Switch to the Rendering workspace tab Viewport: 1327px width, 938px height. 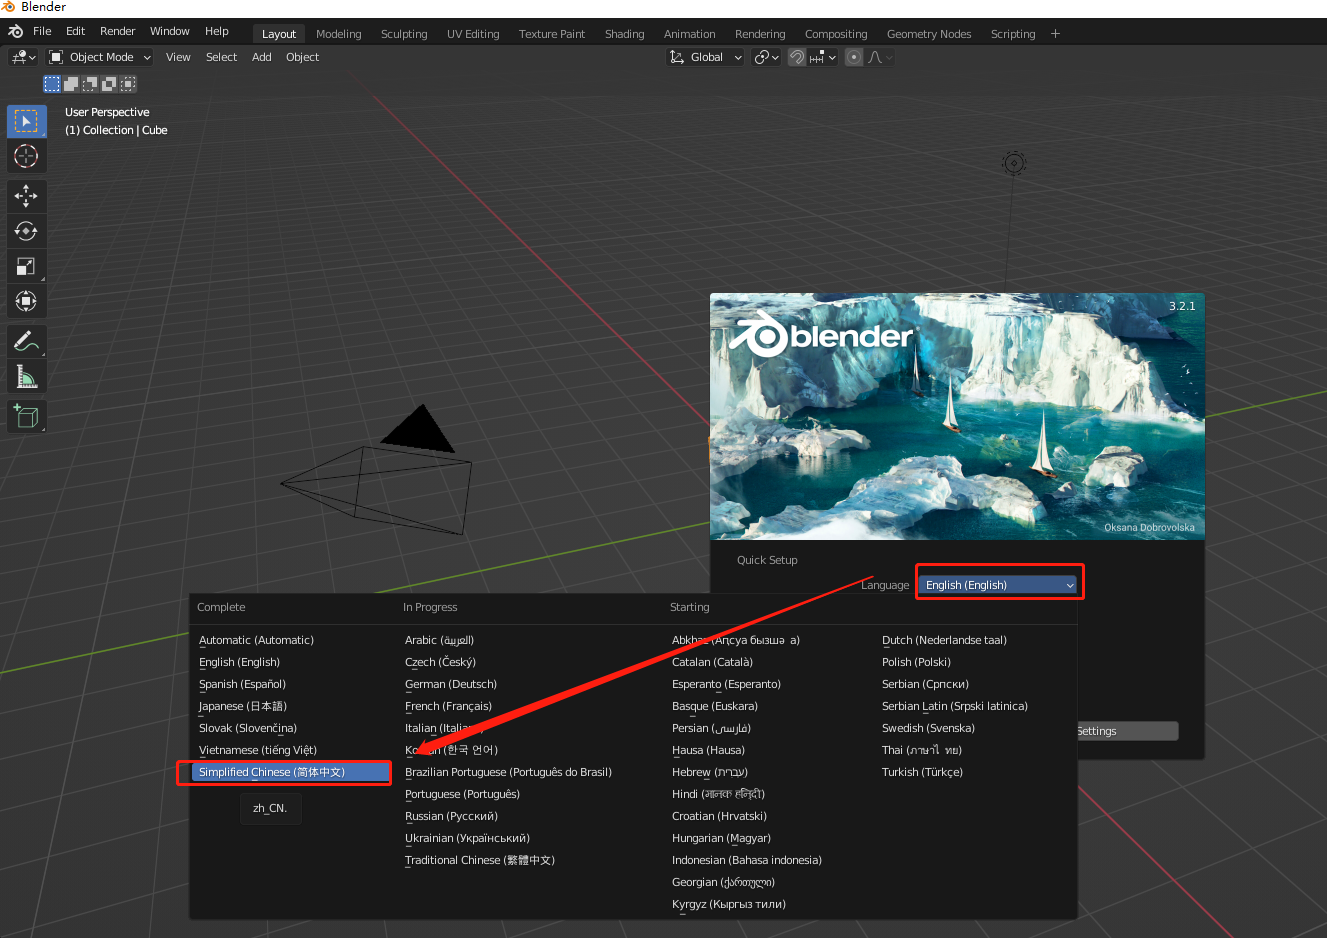tap(760, 34)
